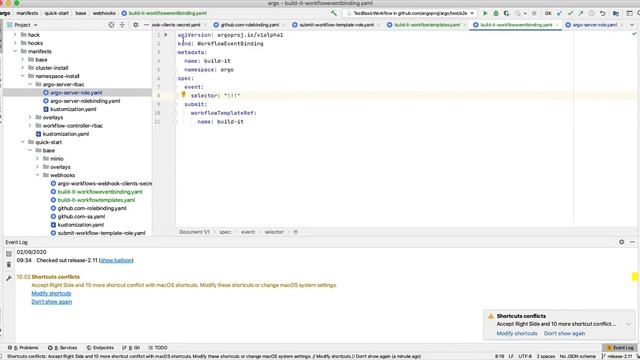This screenshot has height=360, width=640.
Task: Expand the notification balloon chevron
Action: (629, 324)
